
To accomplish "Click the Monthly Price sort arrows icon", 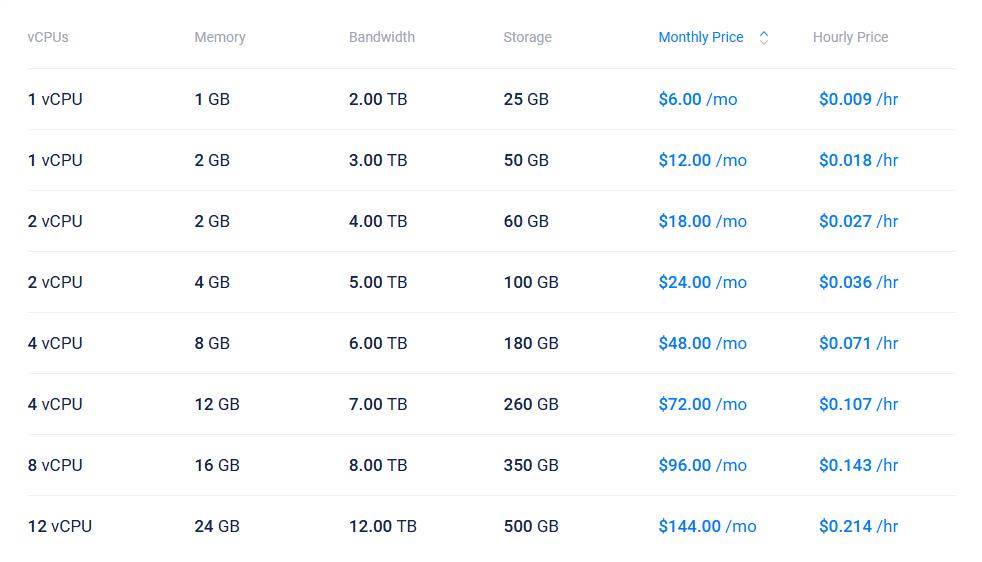I will (764, 38).
